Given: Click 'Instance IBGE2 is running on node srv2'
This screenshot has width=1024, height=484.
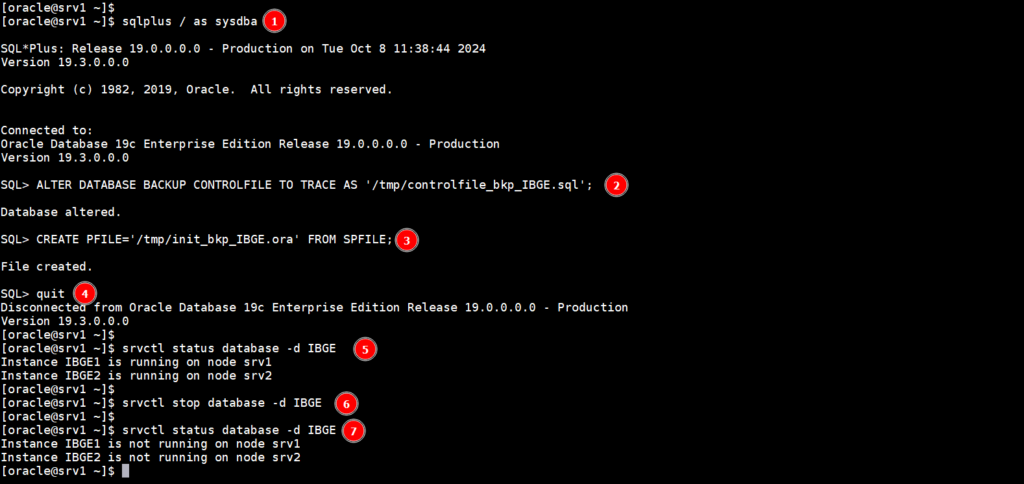Looking at the screenshot, I should pos(136,376).
